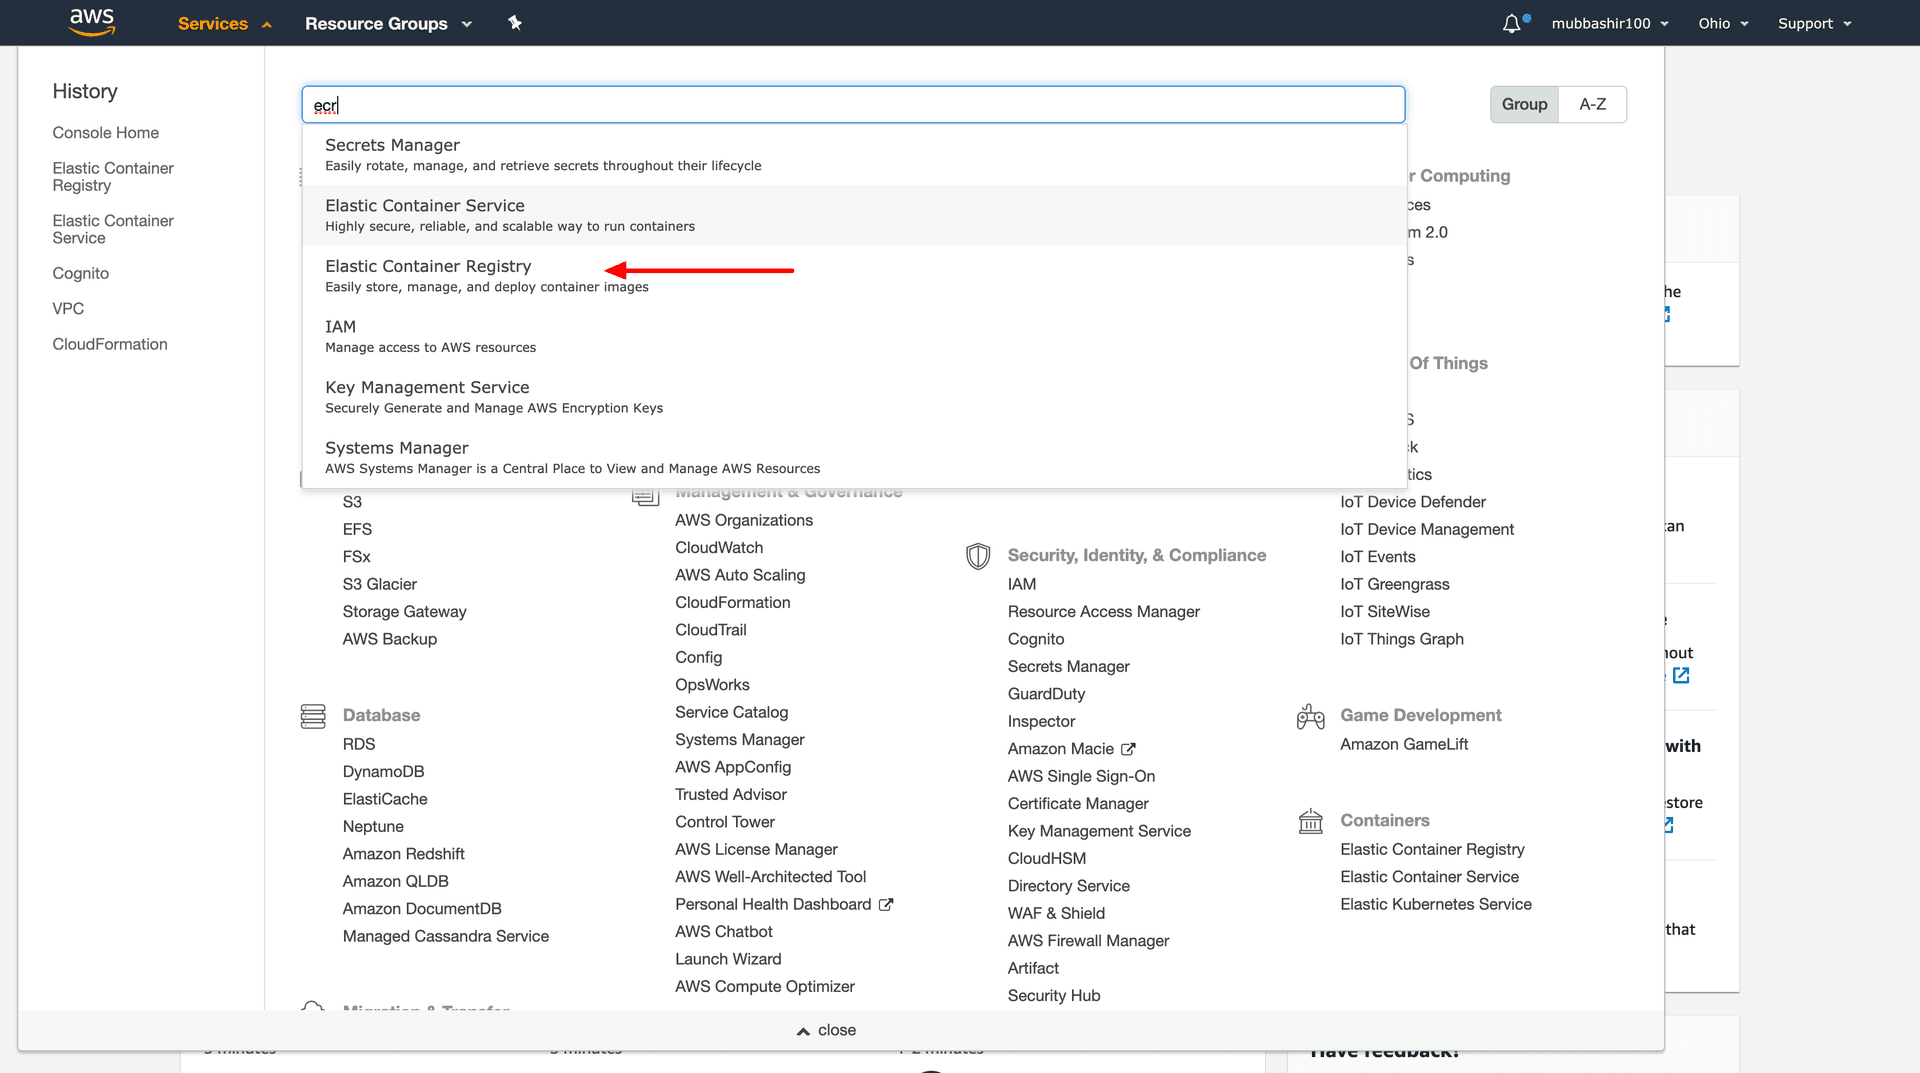
Task: Open Amazon QLDB service
Action: point(395,881)
